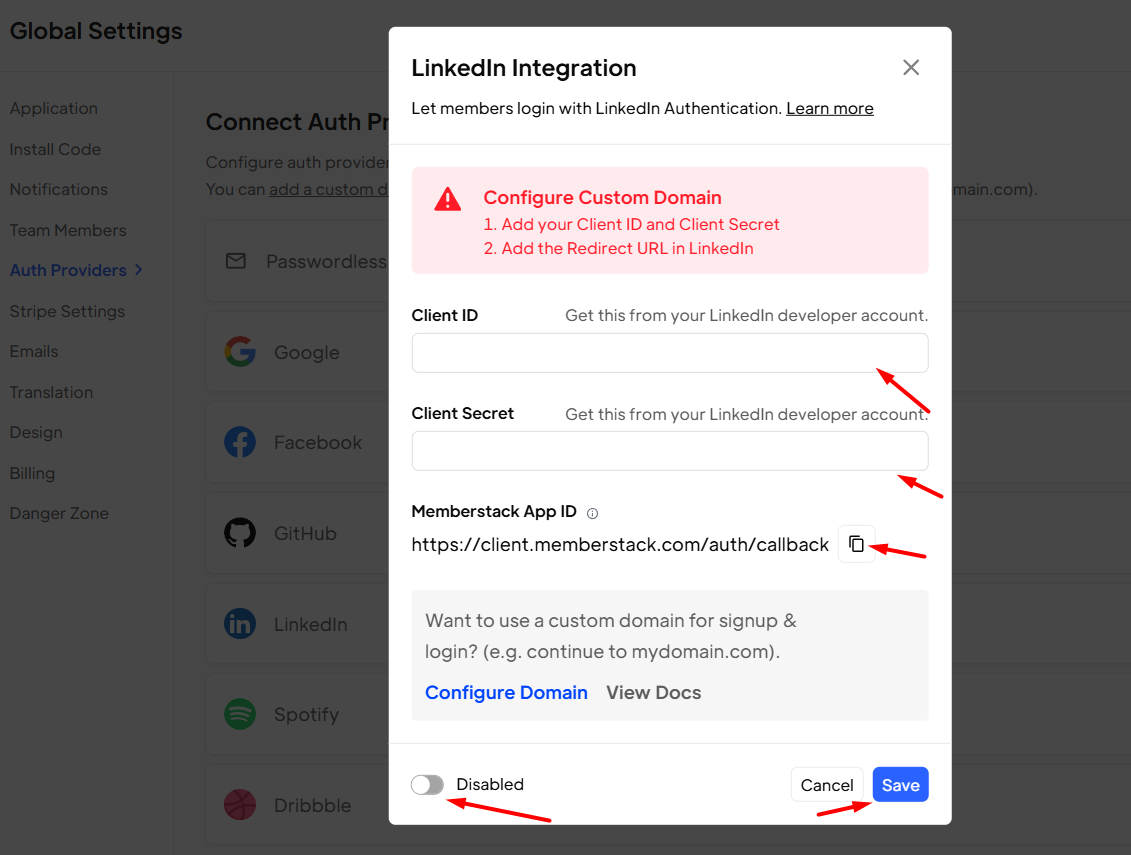Screen dimensions: 1131x855
Task: Click the Facebook logo icon
Action: 240,442
